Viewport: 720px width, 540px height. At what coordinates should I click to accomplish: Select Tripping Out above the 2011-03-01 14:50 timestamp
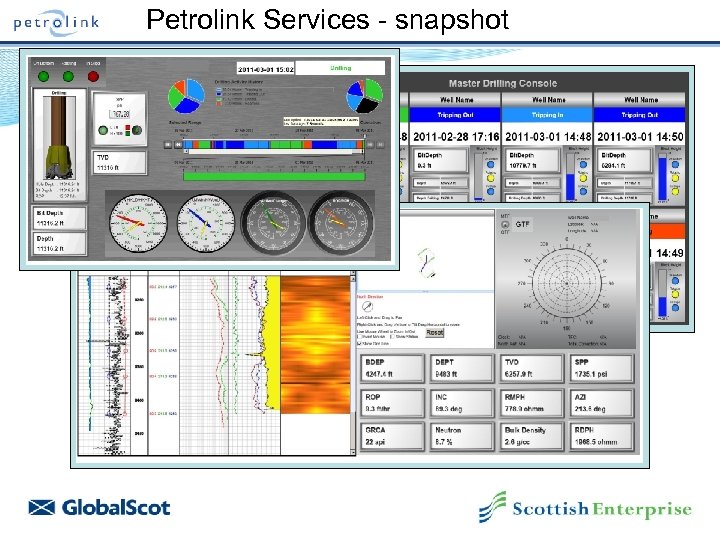pyautogui.click(x=639, y=115)
